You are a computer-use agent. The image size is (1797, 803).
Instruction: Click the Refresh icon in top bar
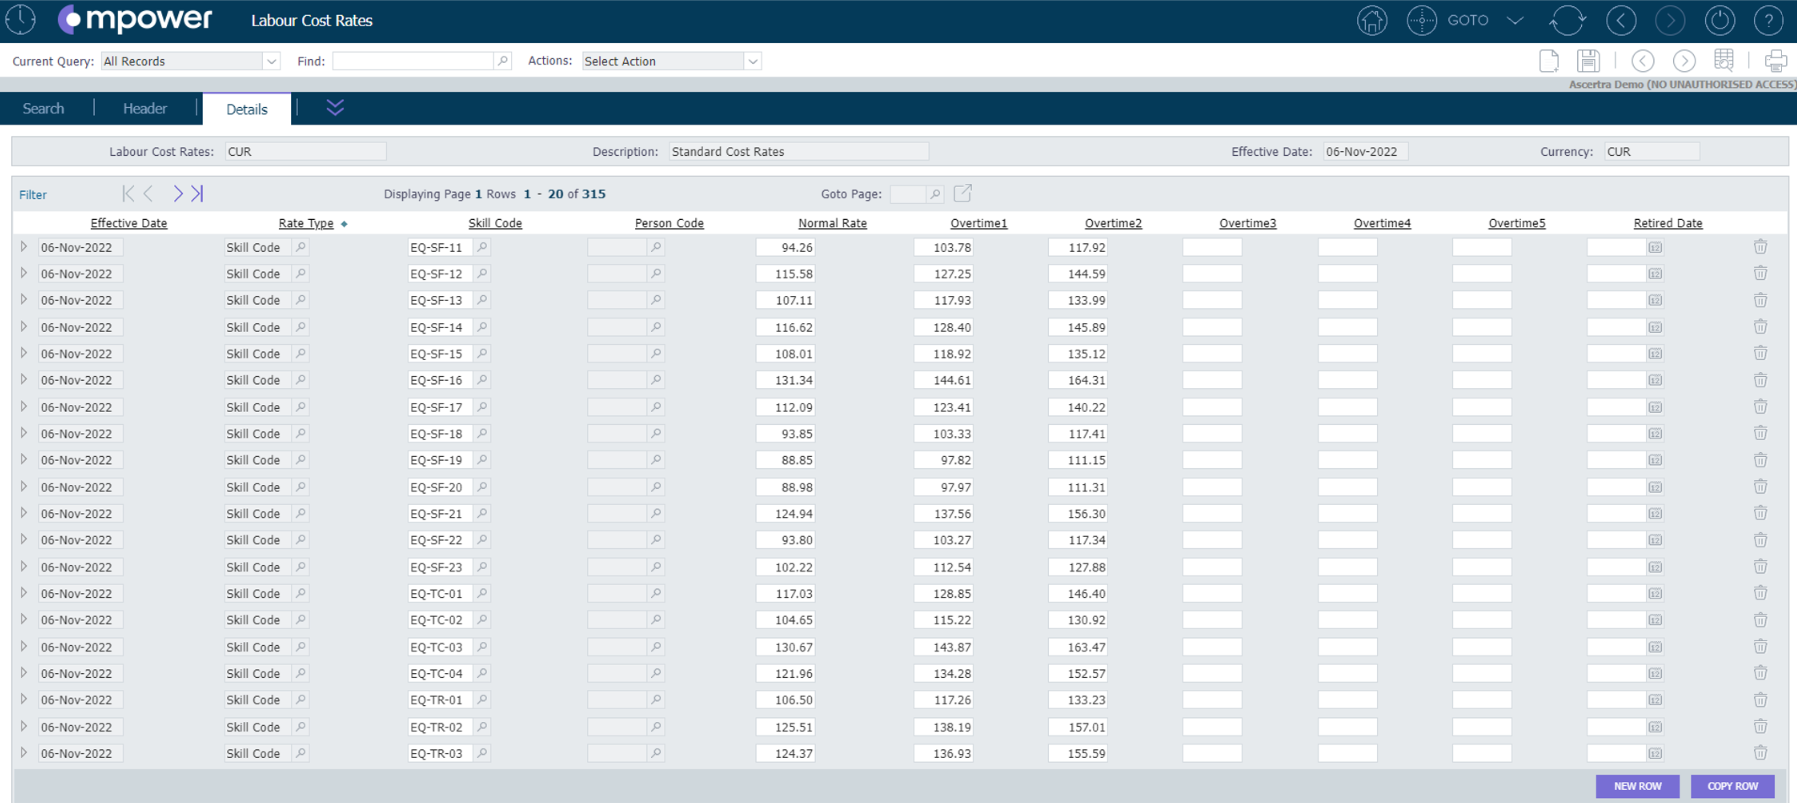[1567, 20]
